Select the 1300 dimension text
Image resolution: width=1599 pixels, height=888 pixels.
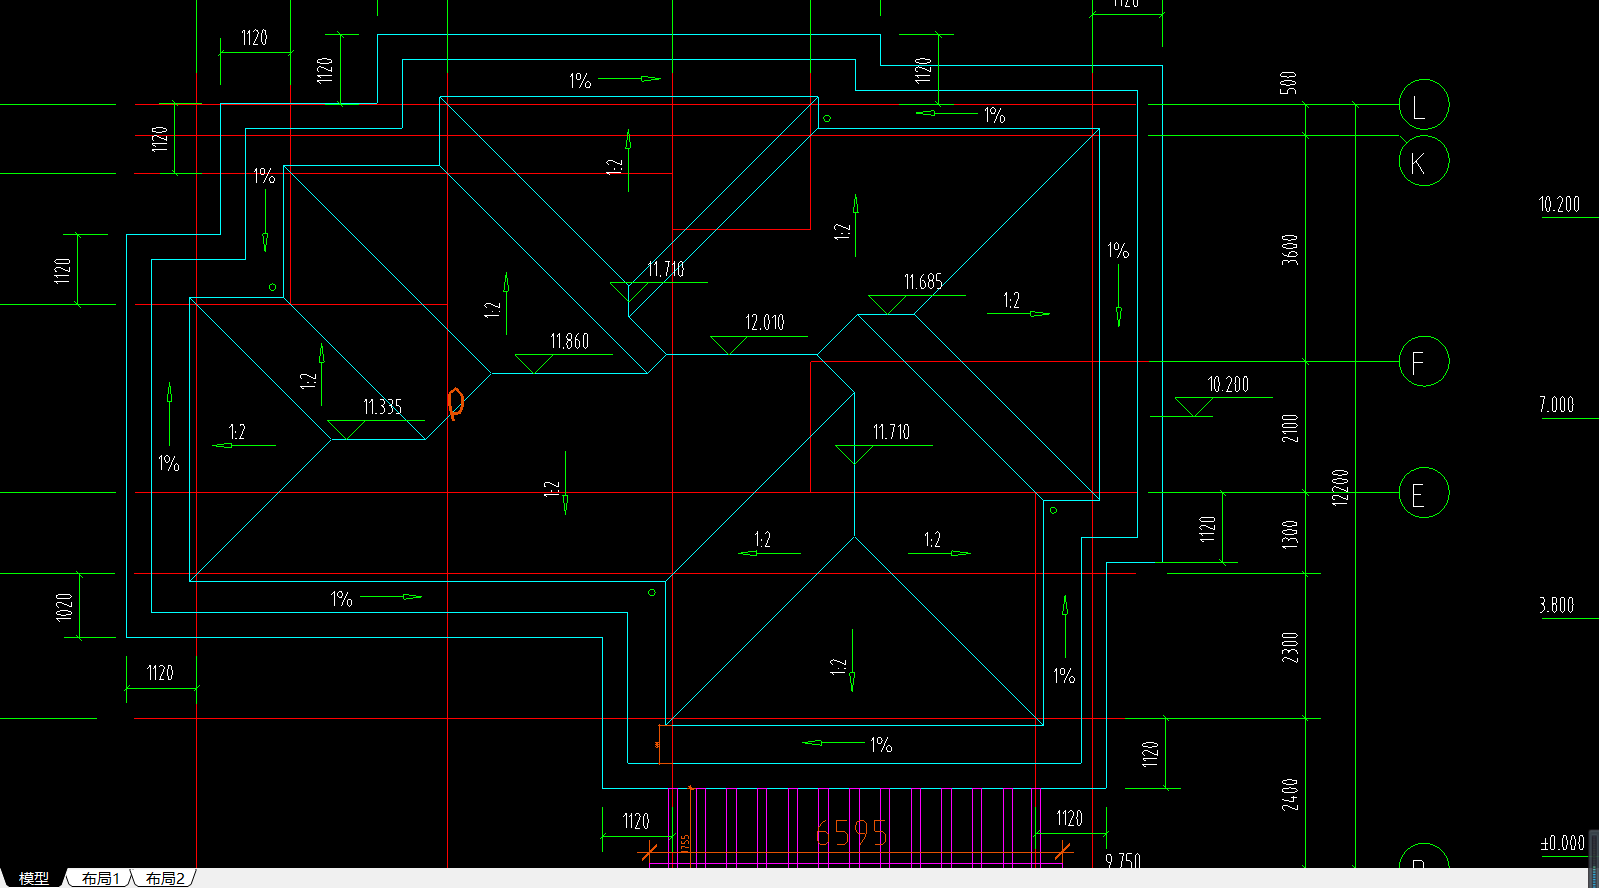click(1290, 534)
